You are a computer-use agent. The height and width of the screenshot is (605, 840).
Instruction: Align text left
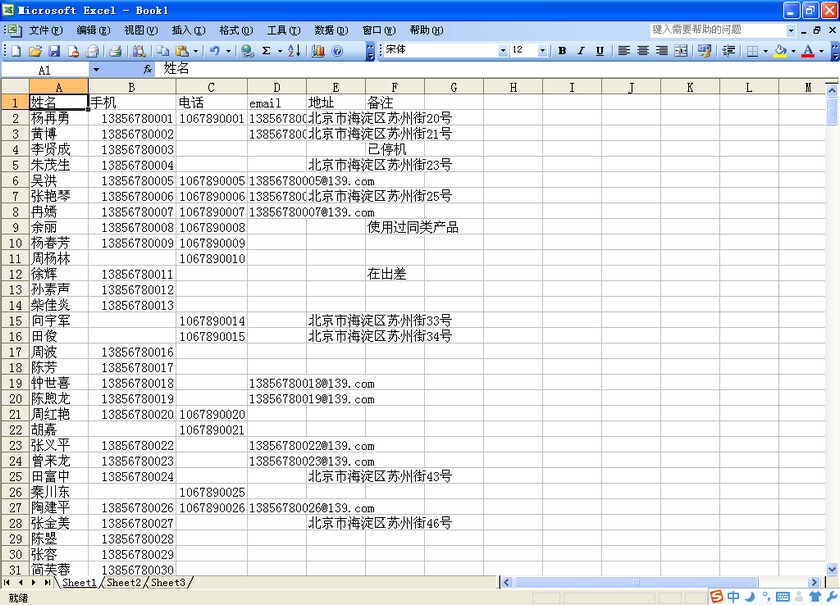point(624,50)
